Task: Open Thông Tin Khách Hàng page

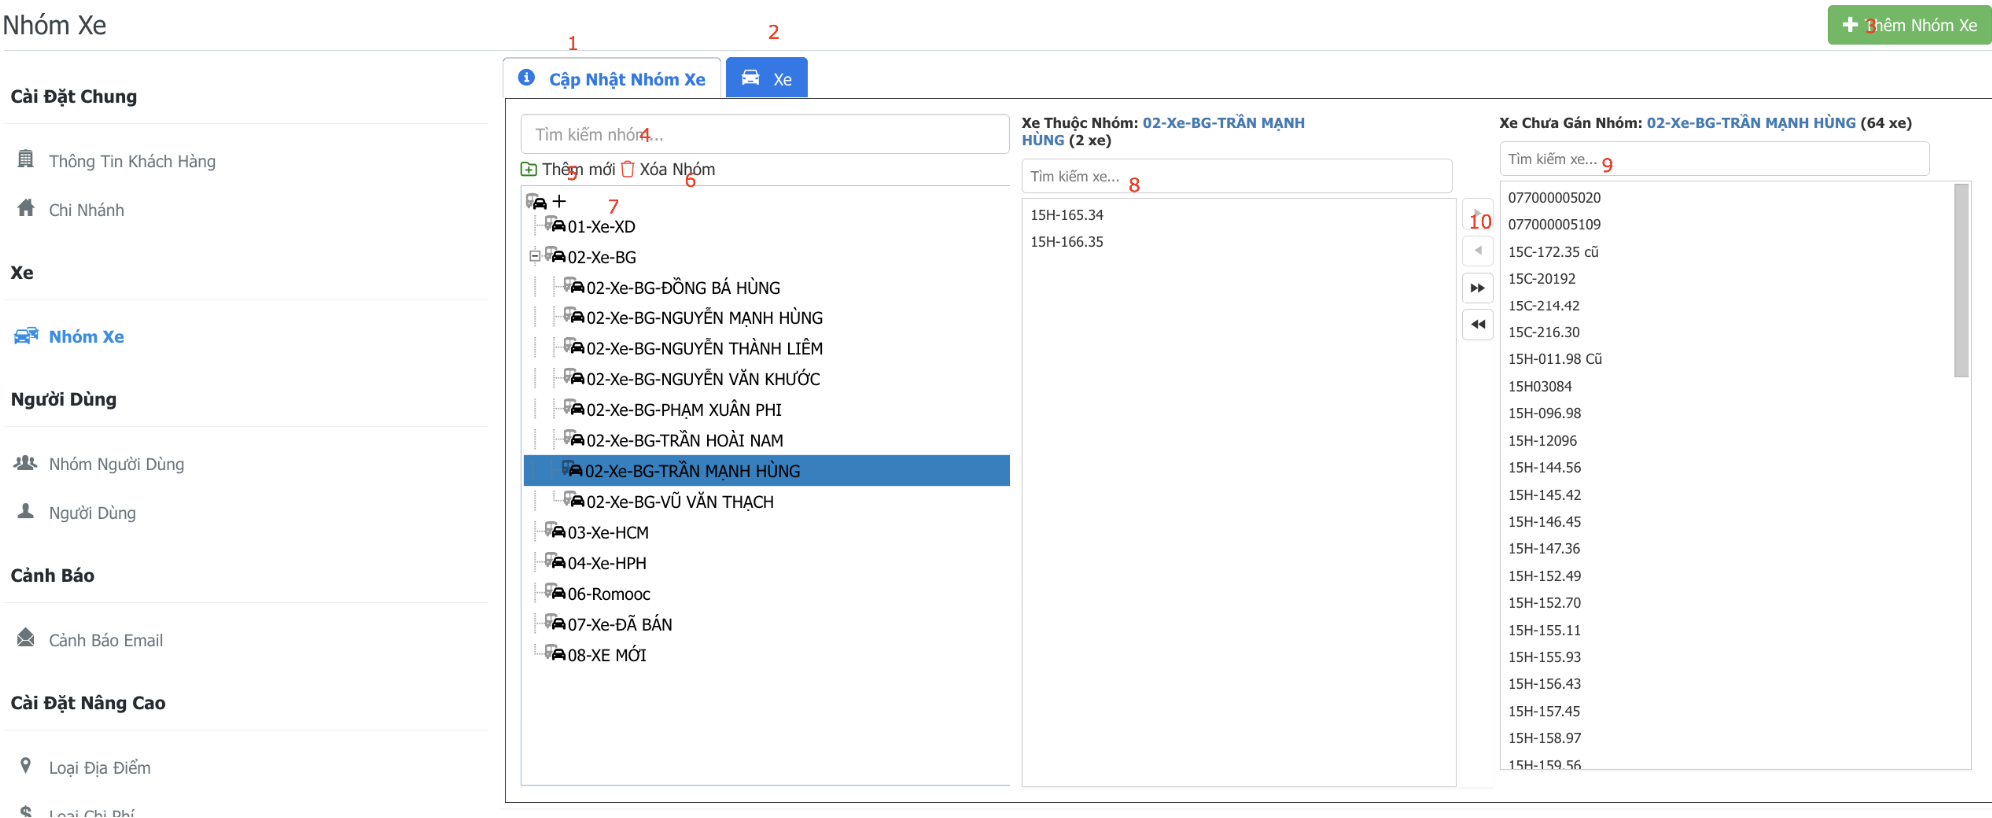Action: point(131,161)
